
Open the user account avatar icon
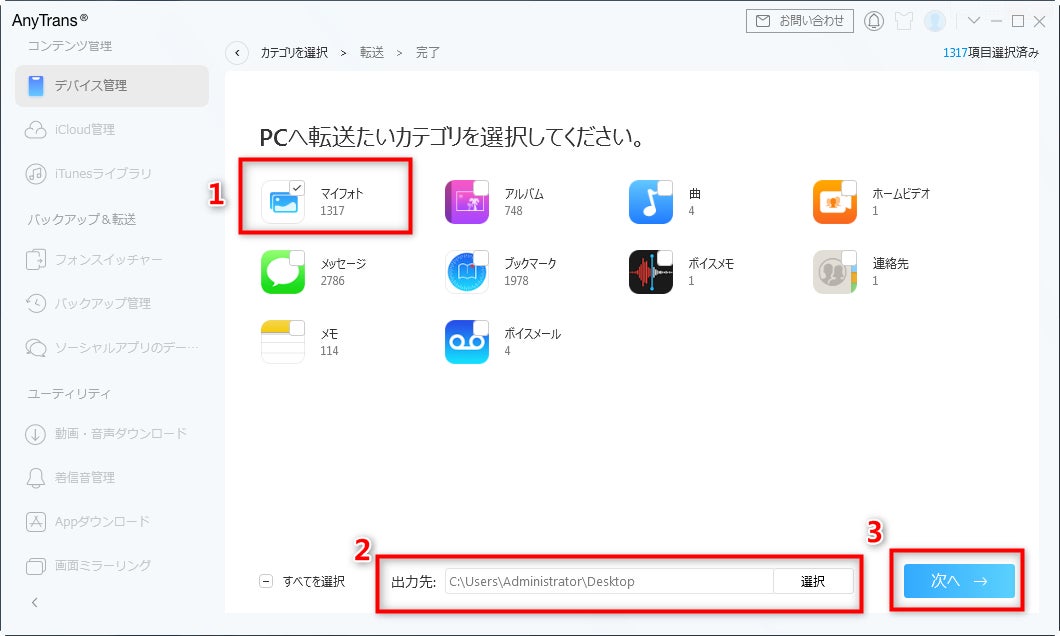click(x=935, y=21)
